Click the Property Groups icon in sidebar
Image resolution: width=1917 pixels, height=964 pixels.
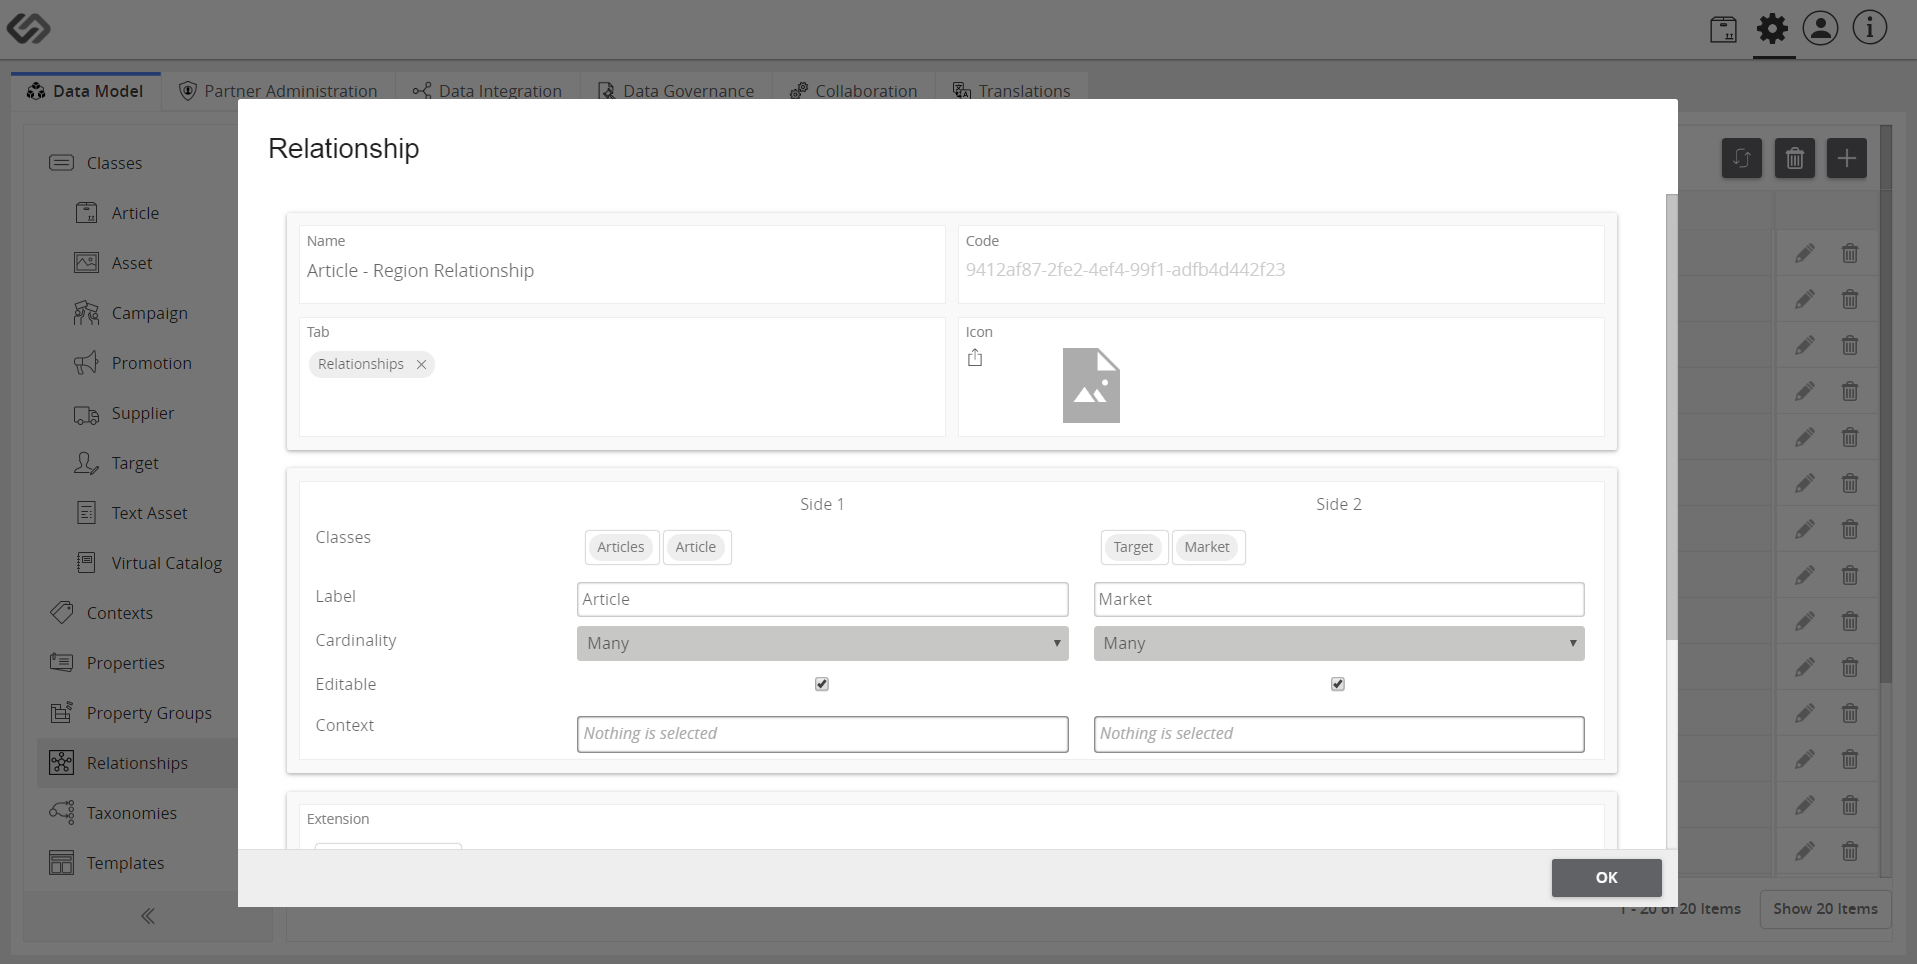pos(62,712)
